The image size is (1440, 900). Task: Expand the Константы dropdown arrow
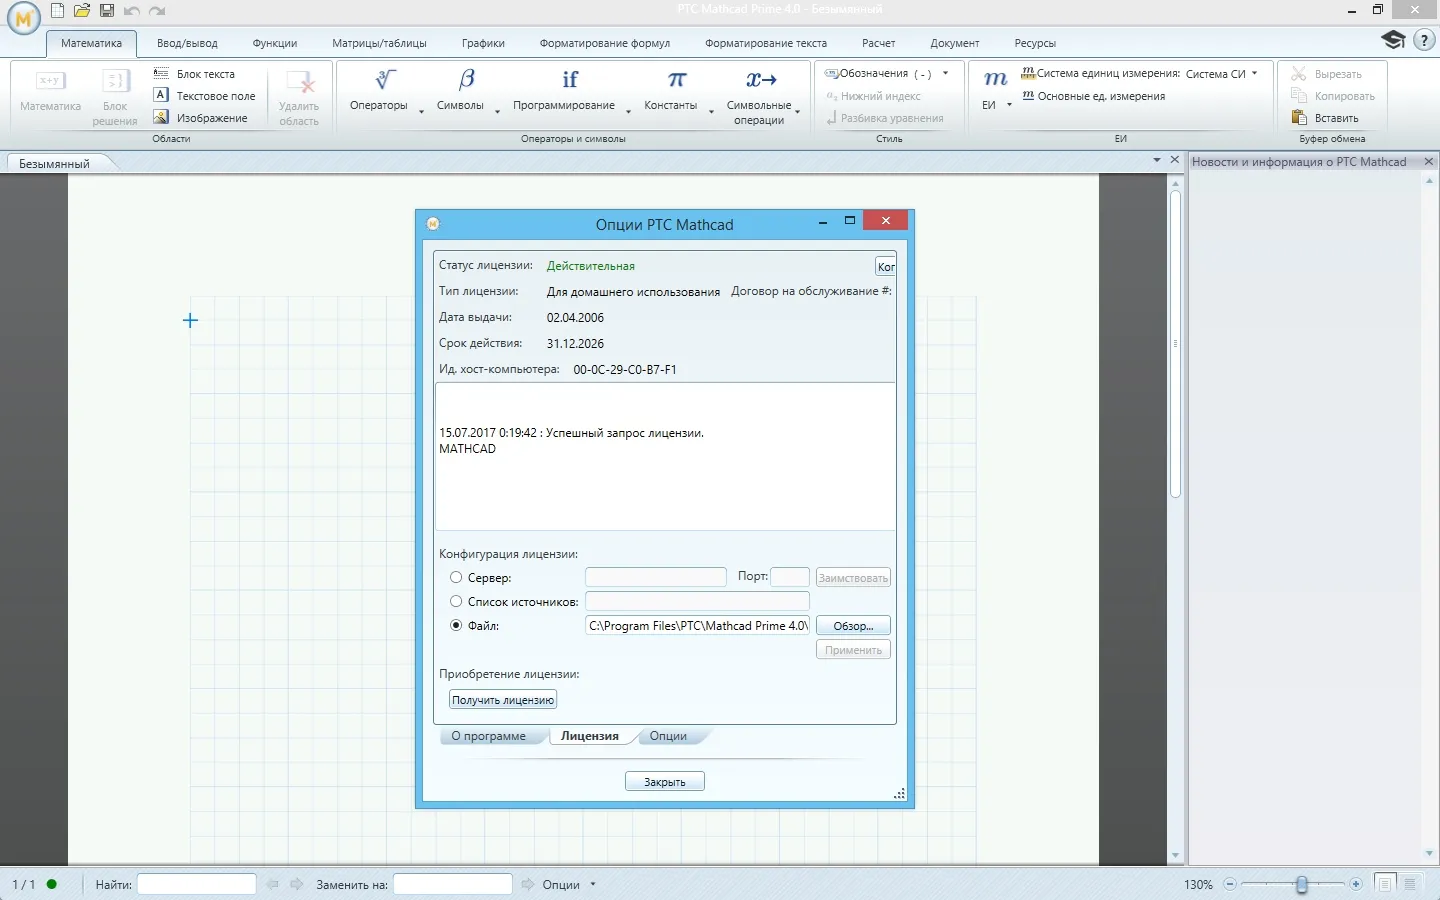711,112
